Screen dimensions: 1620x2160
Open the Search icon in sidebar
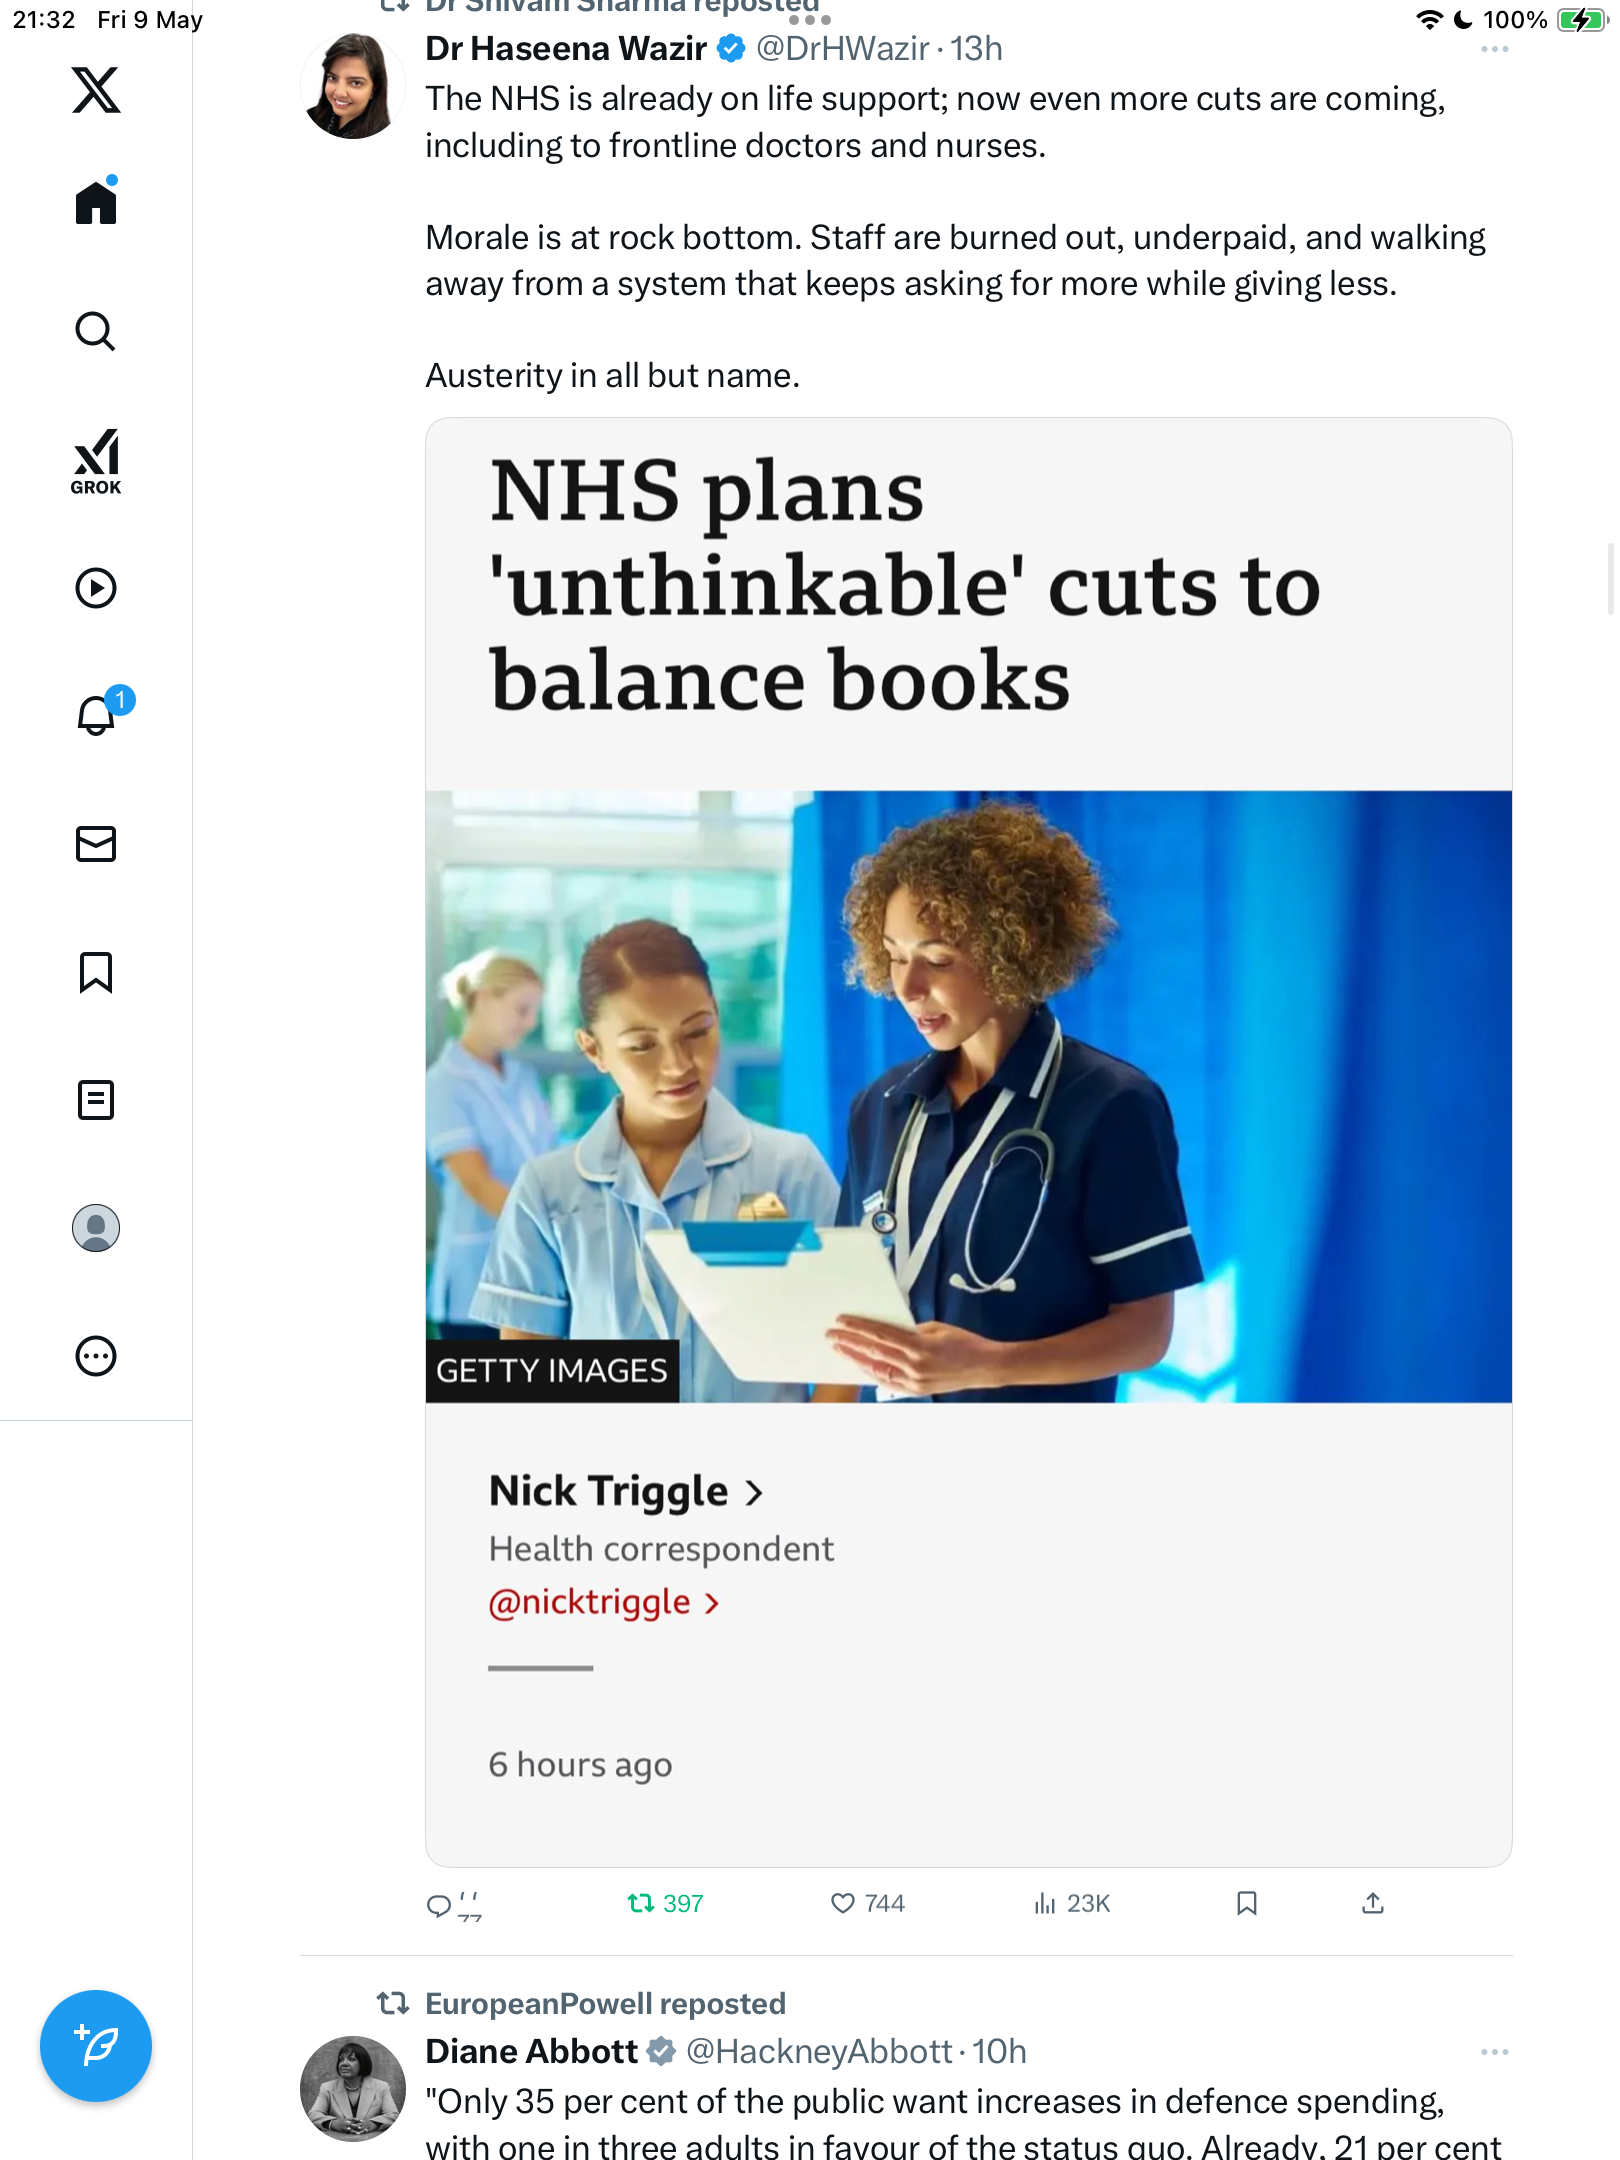(96, 331)
